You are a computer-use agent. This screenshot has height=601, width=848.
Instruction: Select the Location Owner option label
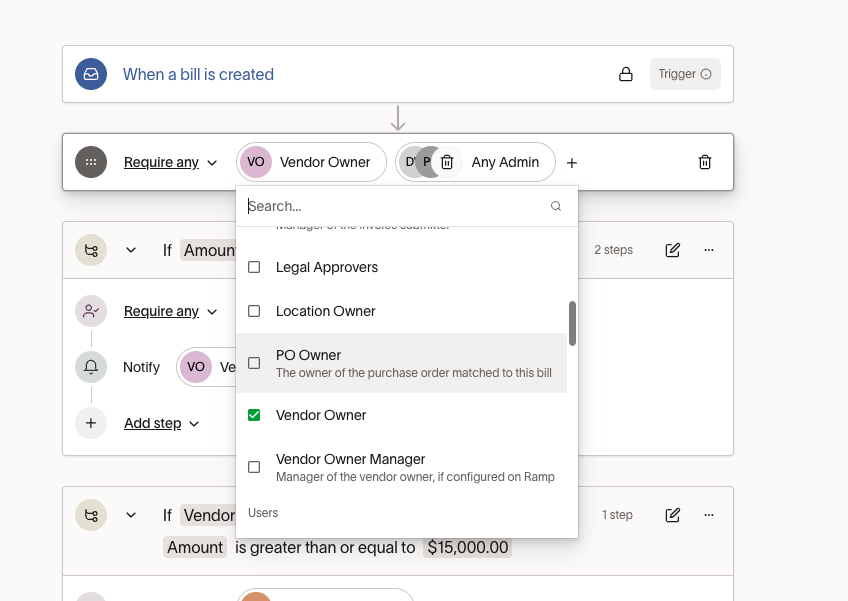[x=326, y=311]
